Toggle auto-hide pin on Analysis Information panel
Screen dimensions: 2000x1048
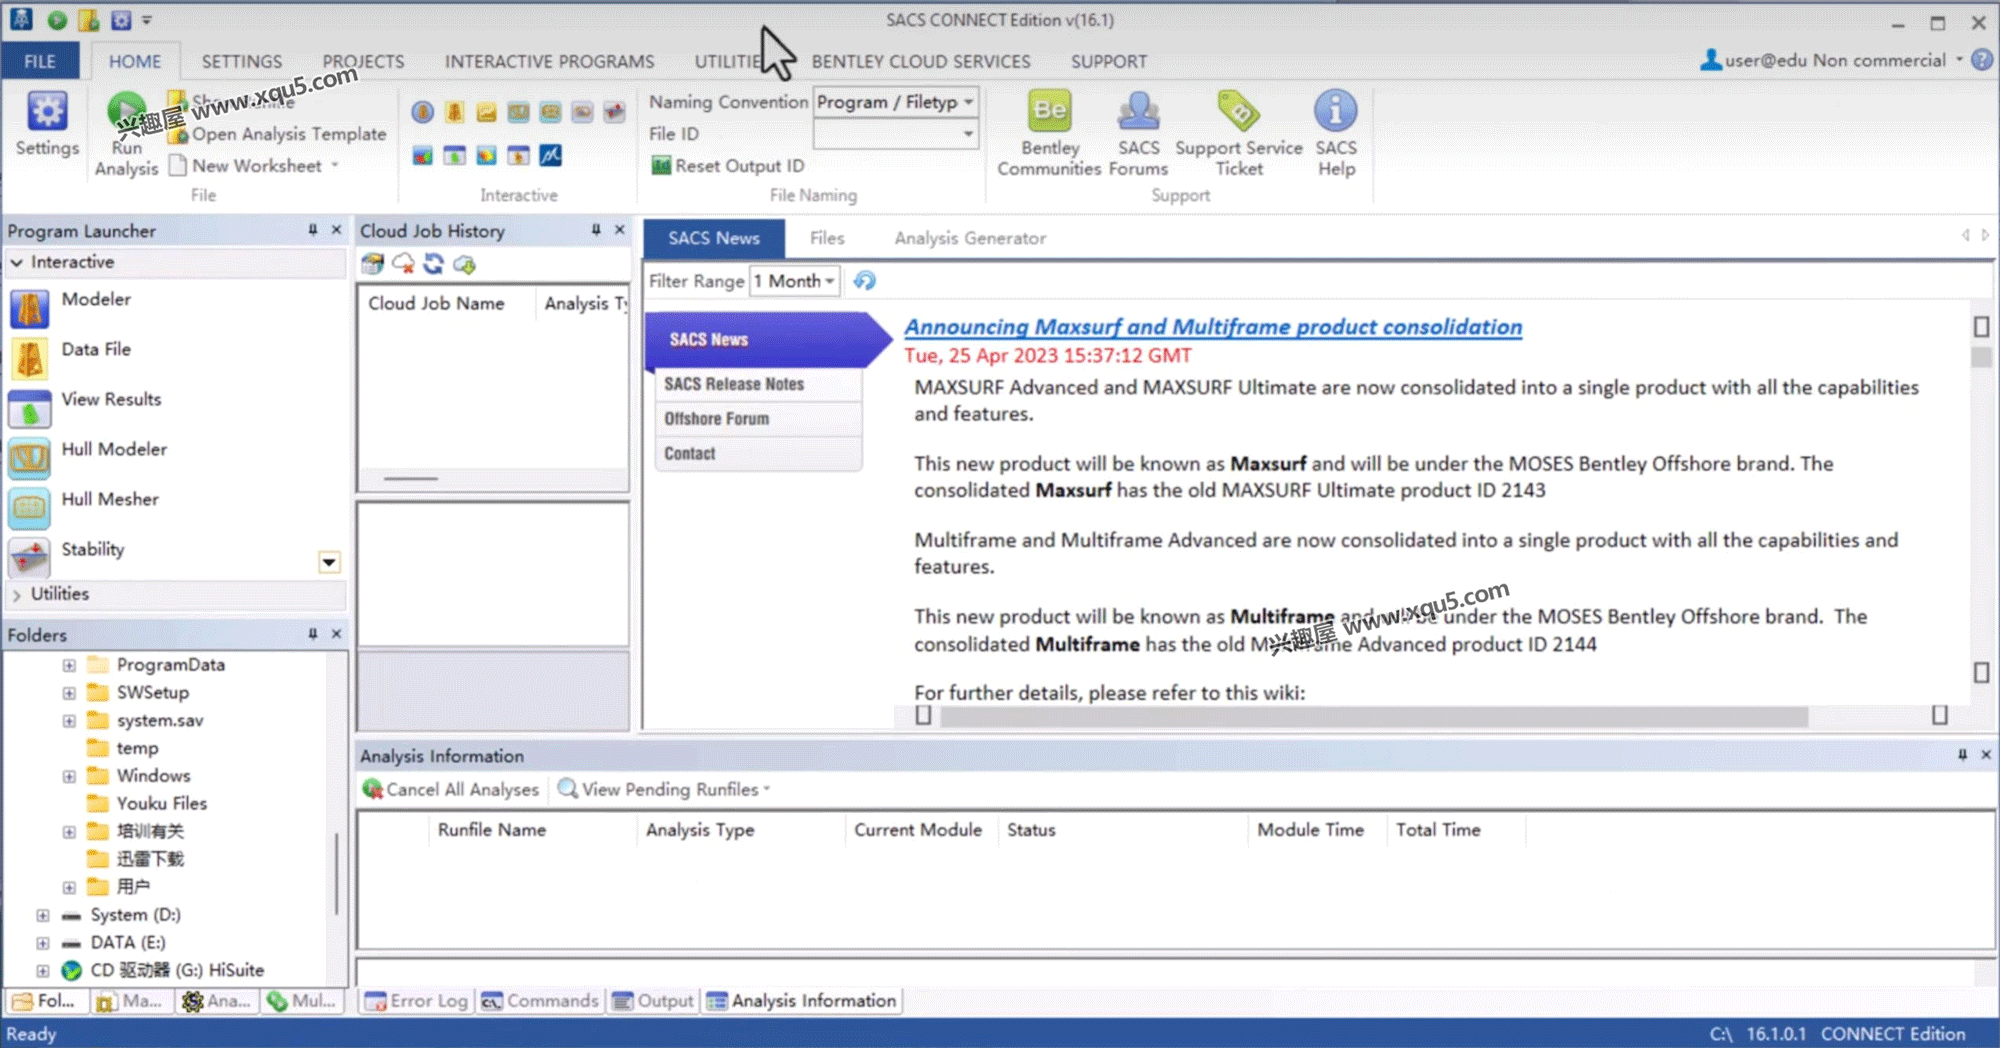click(1962, 755)
